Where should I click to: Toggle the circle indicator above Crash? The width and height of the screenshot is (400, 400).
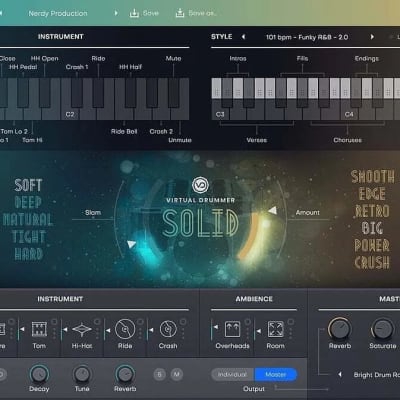tap(183, 322)
